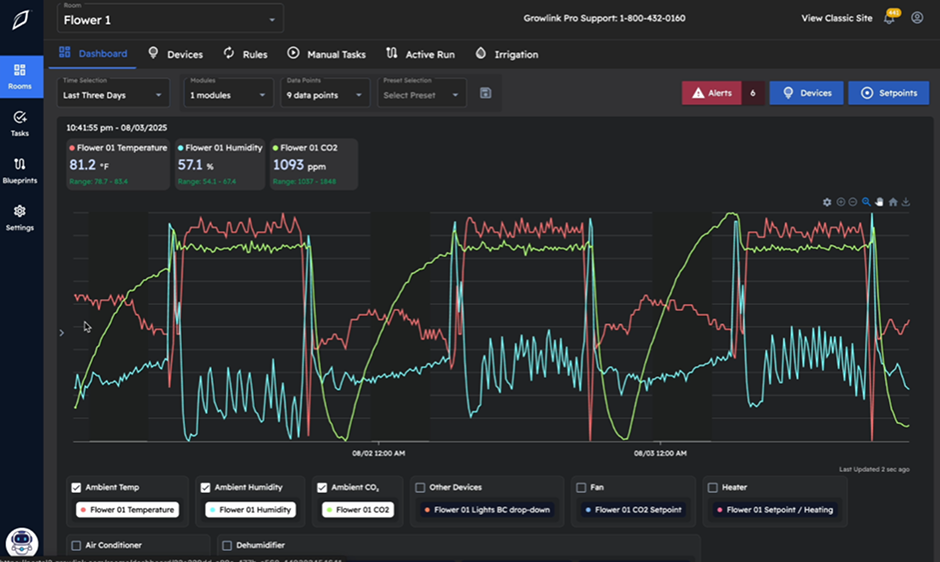Viewport: 940px width, 562px height.
Task: Open the user account profile icon
Action: 917,18
